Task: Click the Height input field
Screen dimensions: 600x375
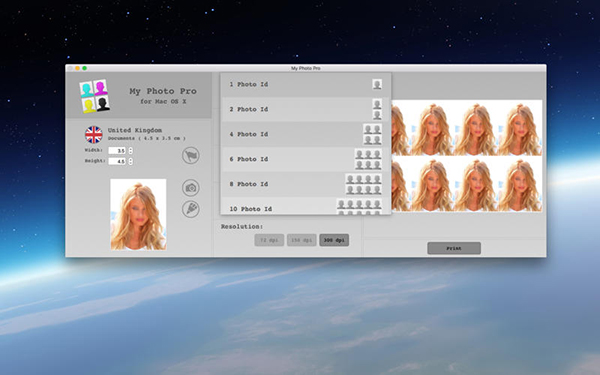Action: coord(117,161)
